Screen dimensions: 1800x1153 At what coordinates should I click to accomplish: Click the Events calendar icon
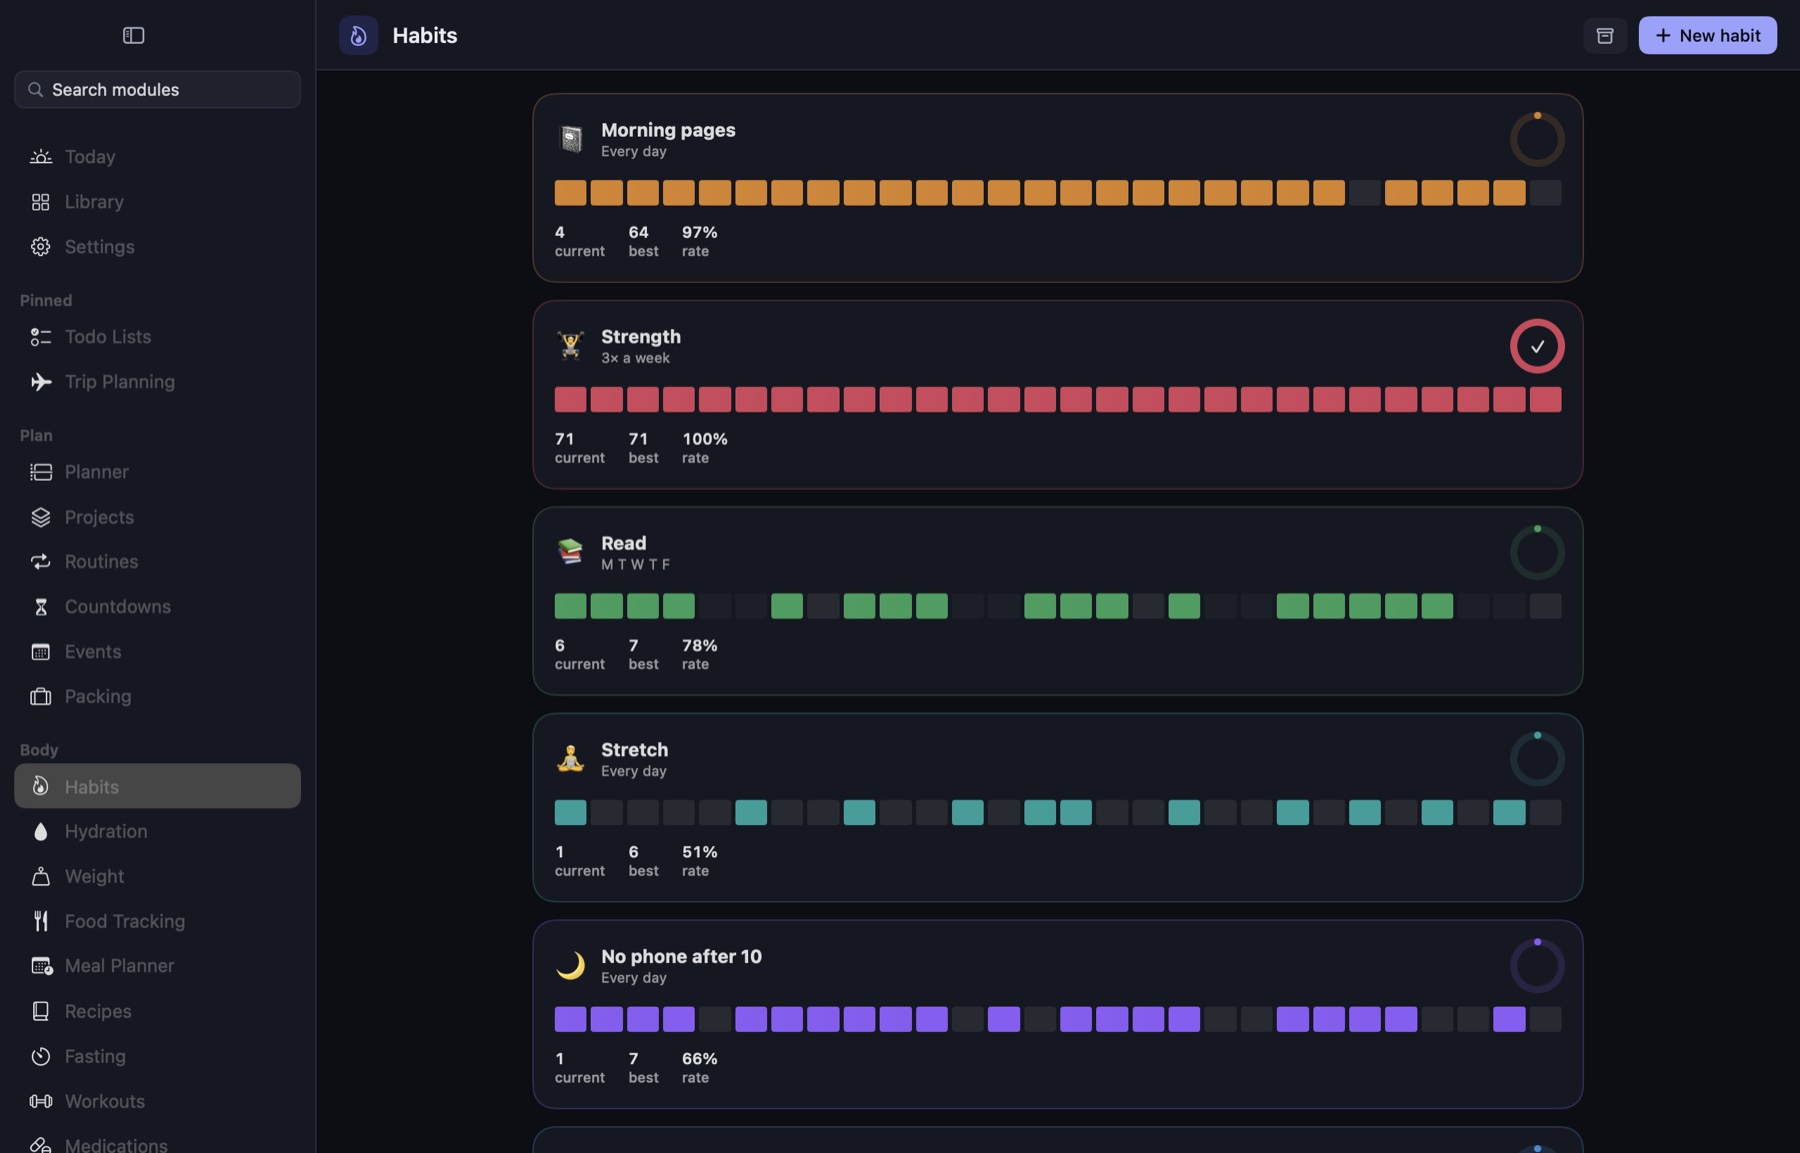pos(40,652)
